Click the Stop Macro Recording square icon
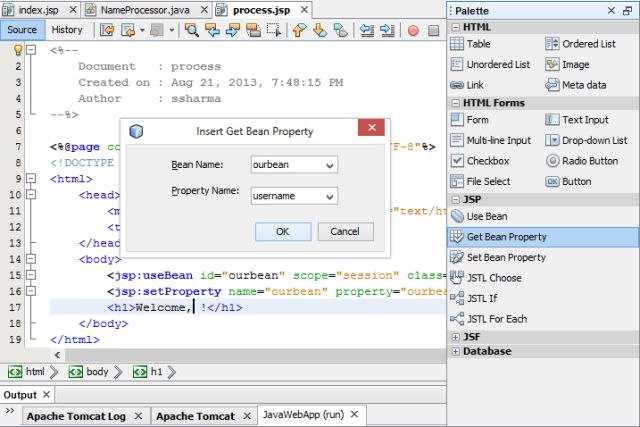The height and width of the screenshot is (427, 640). coord(433,30)
